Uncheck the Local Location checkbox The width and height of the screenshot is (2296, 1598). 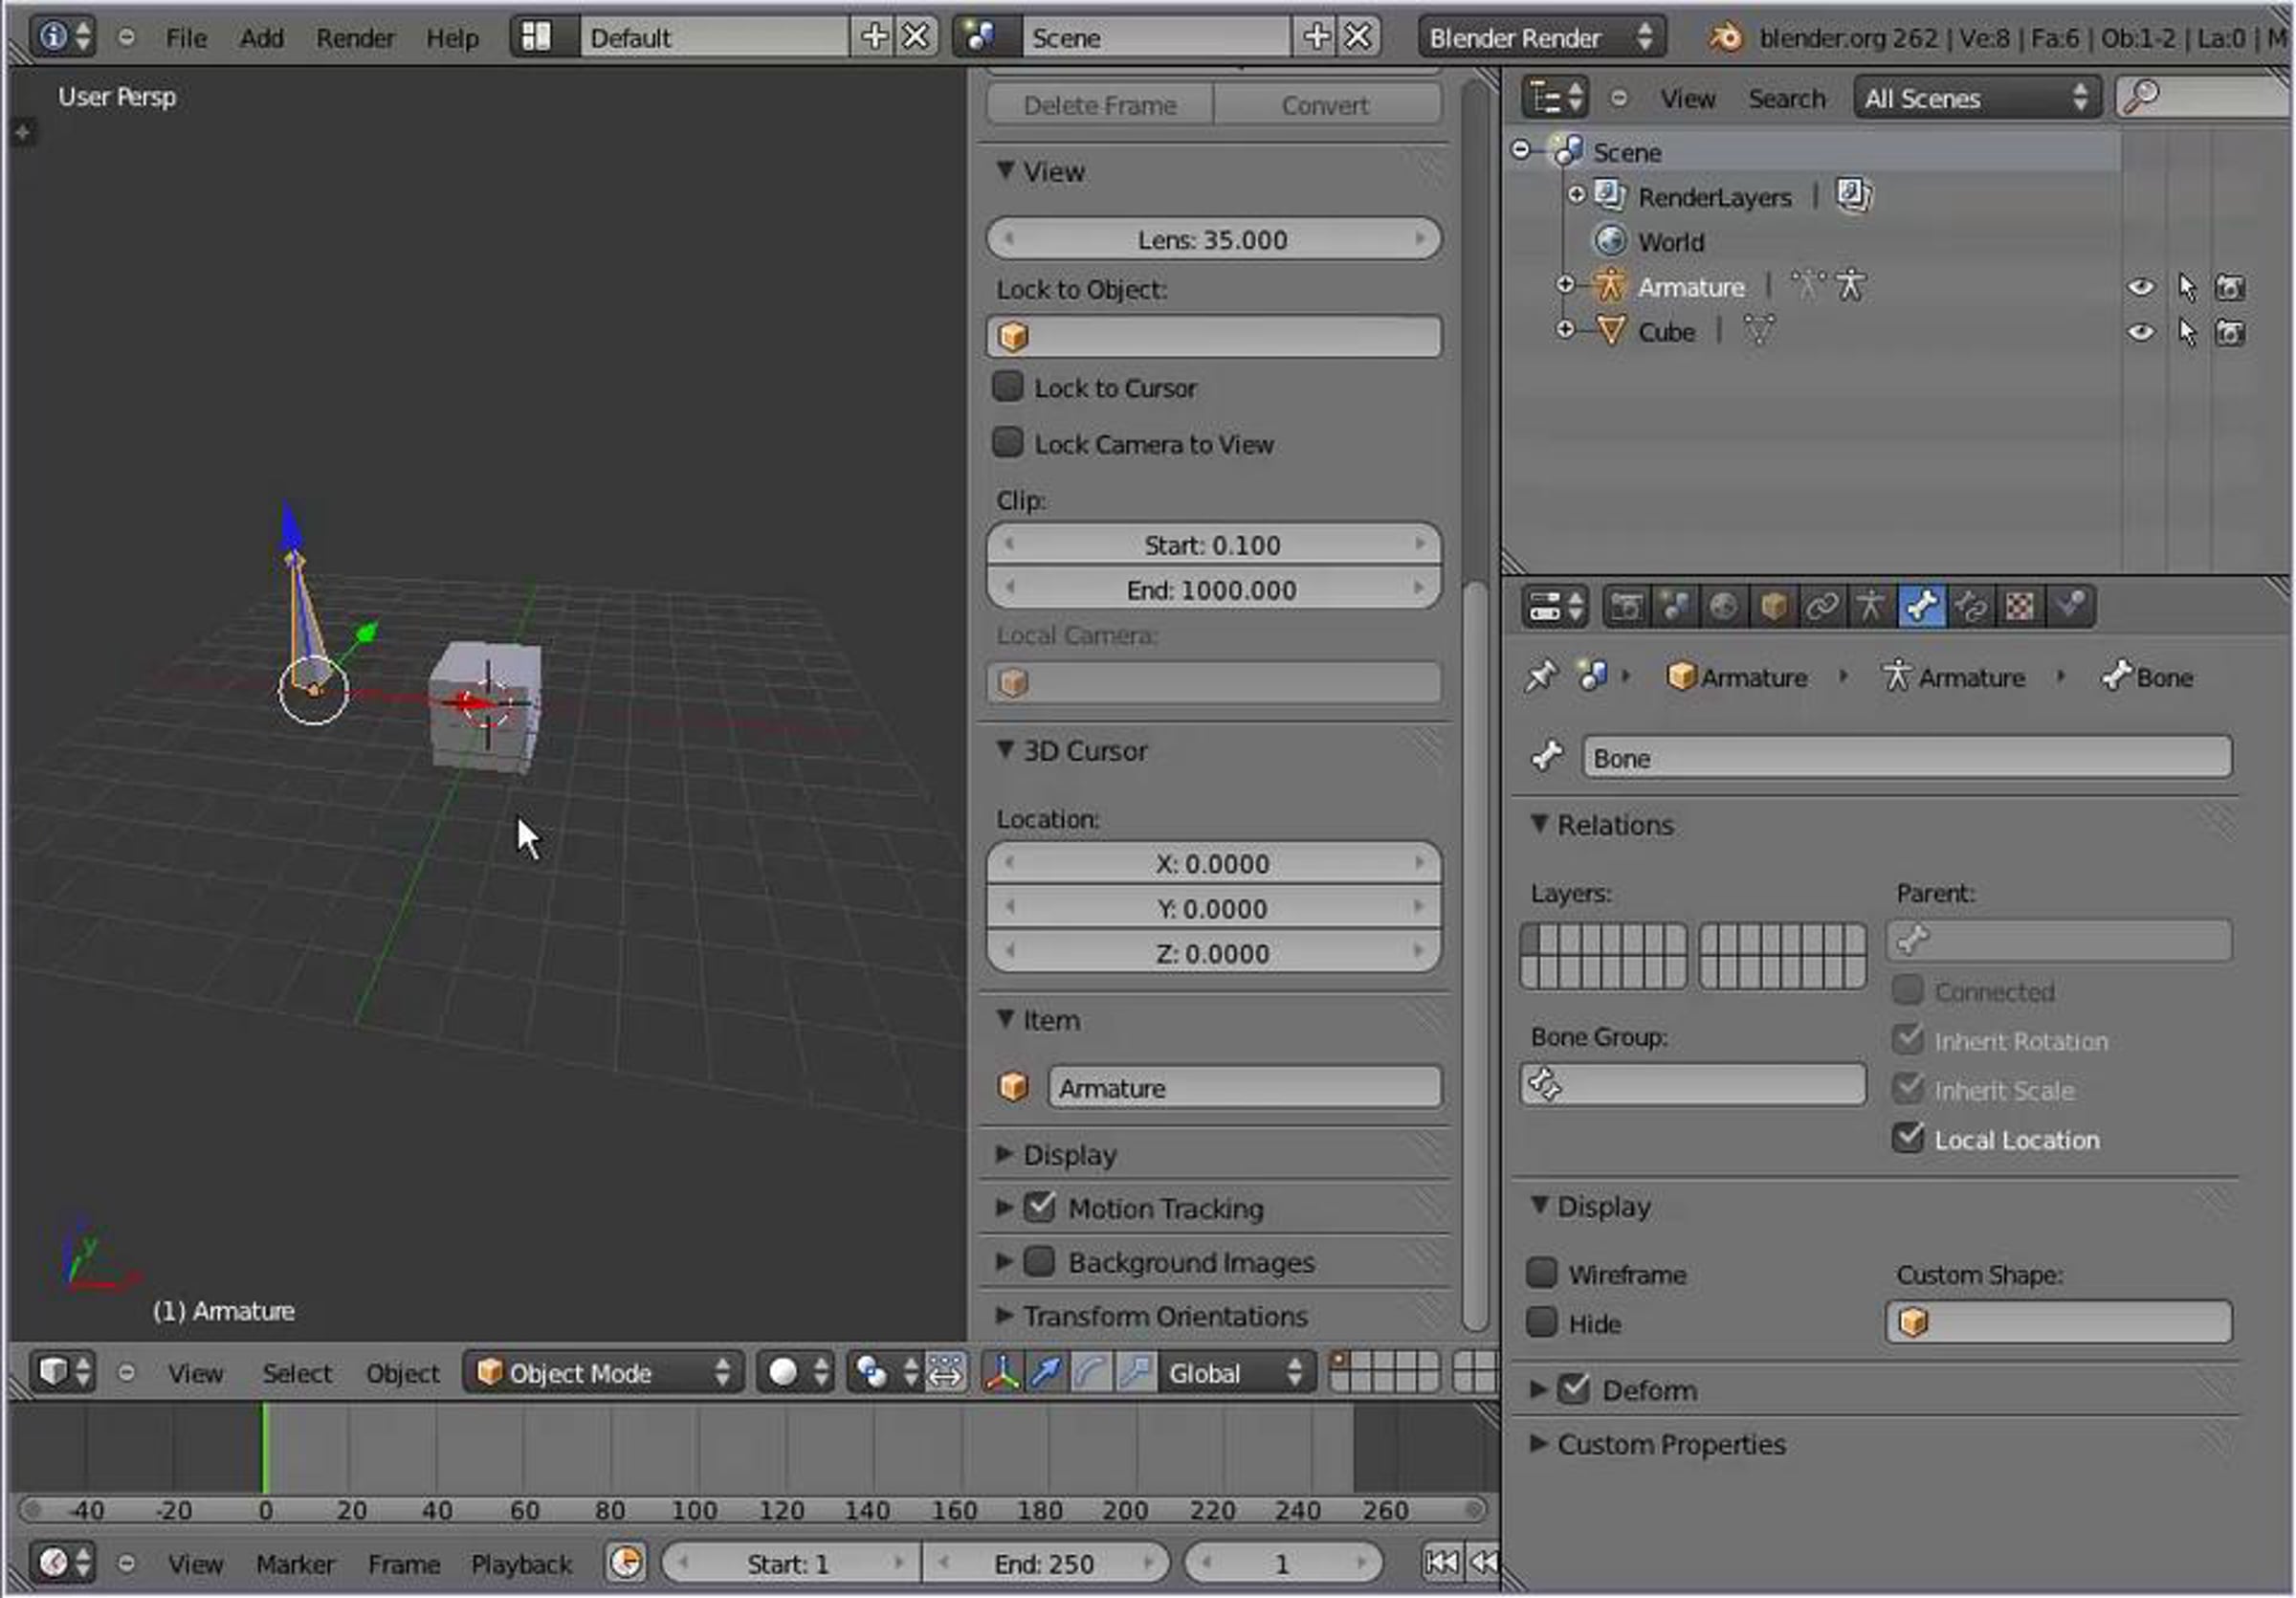1908,1139
